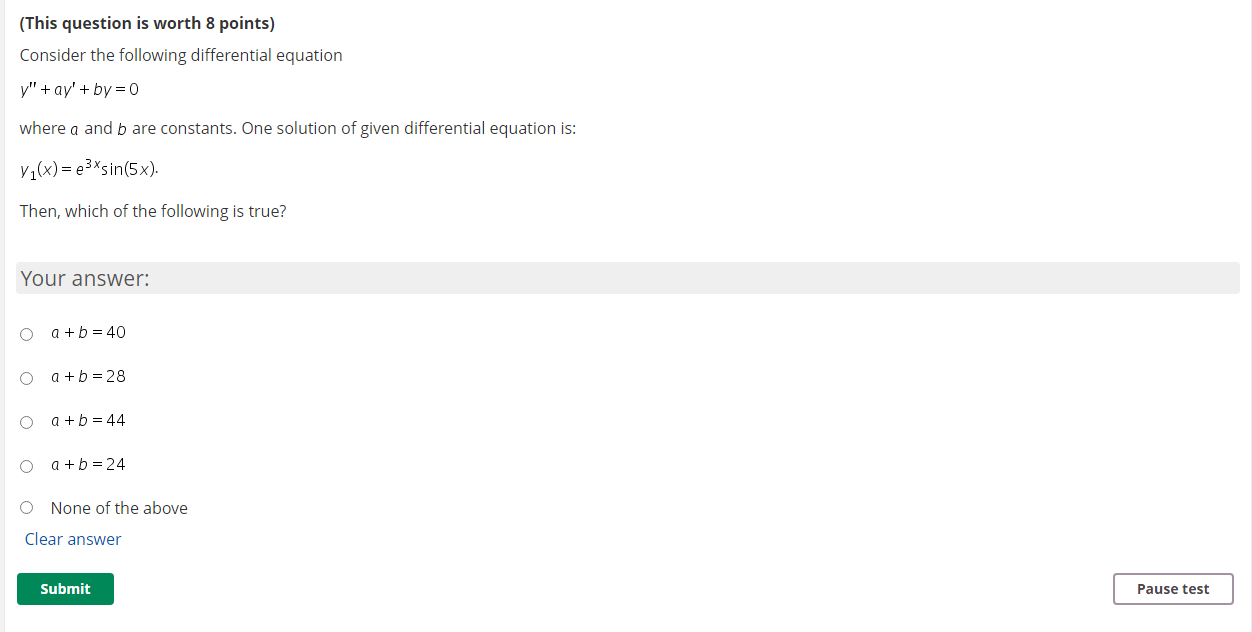Select the radio button for a + b = 40
The image size is (1252, 632).
26,334
